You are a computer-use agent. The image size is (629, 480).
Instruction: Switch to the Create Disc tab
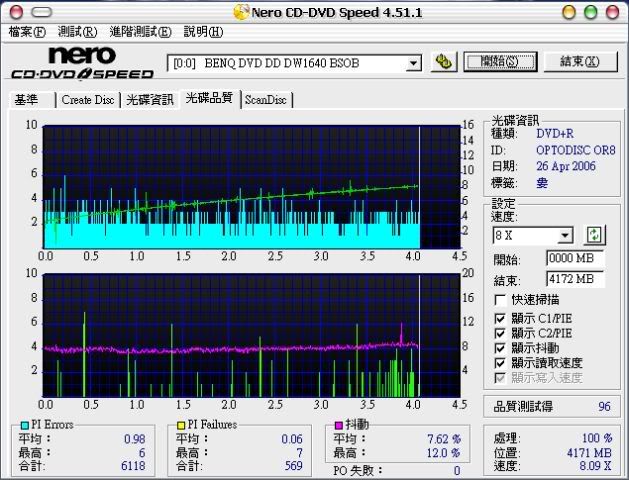pos(88,99)
